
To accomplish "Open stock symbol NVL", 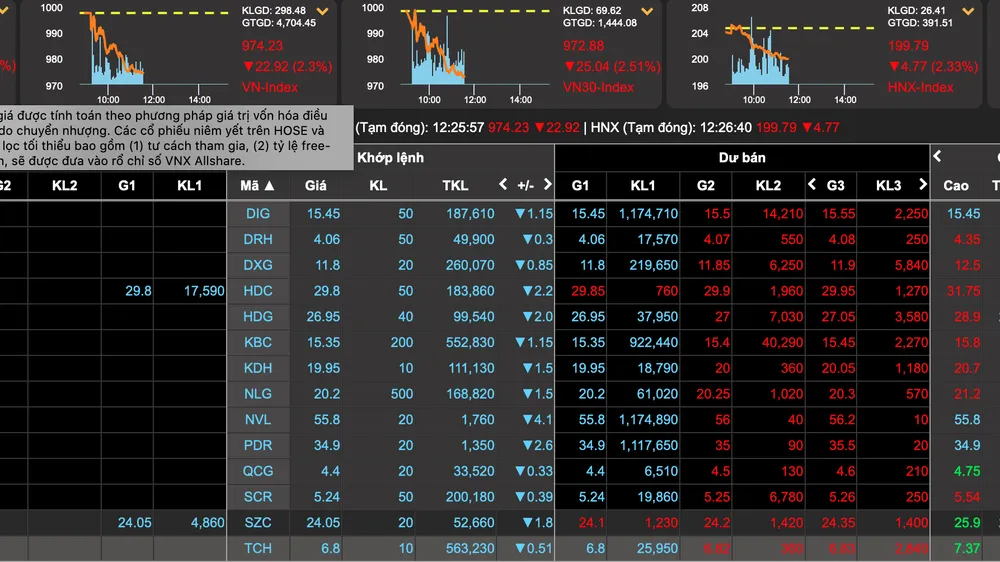I will (258, 420).
